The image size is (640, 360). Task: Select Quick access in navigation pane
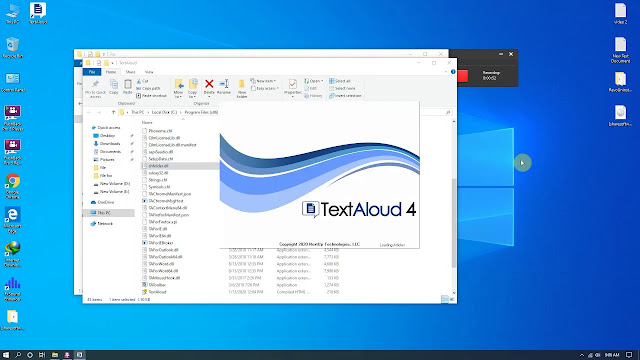pos(106,128)
